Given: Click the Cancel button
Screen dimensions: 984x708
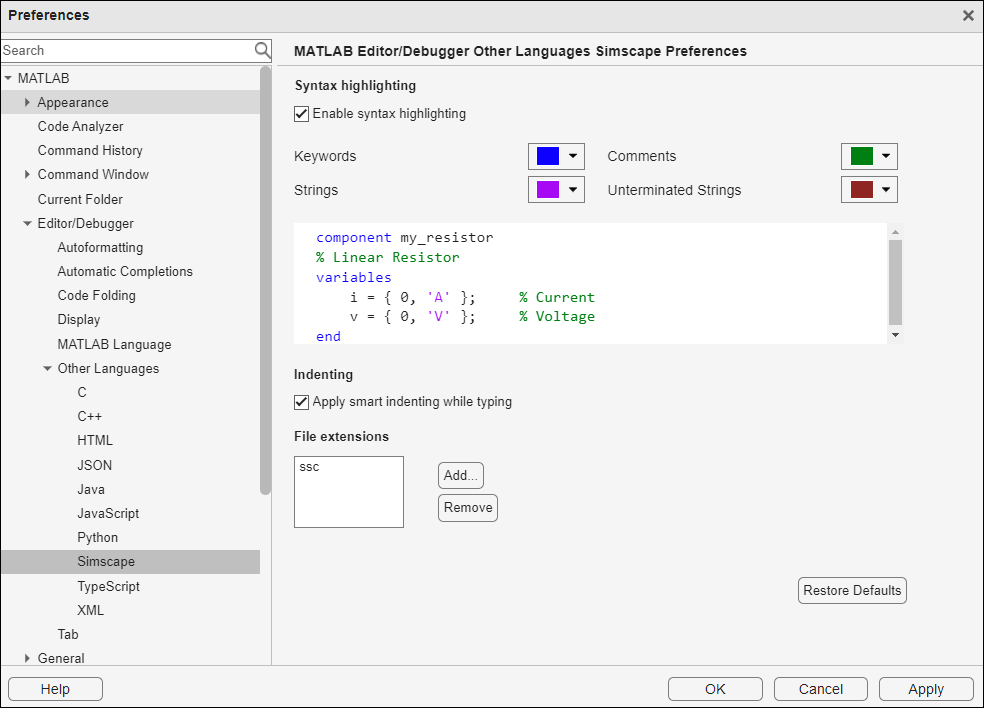Looking at the screenshot, I should (820, 689).
